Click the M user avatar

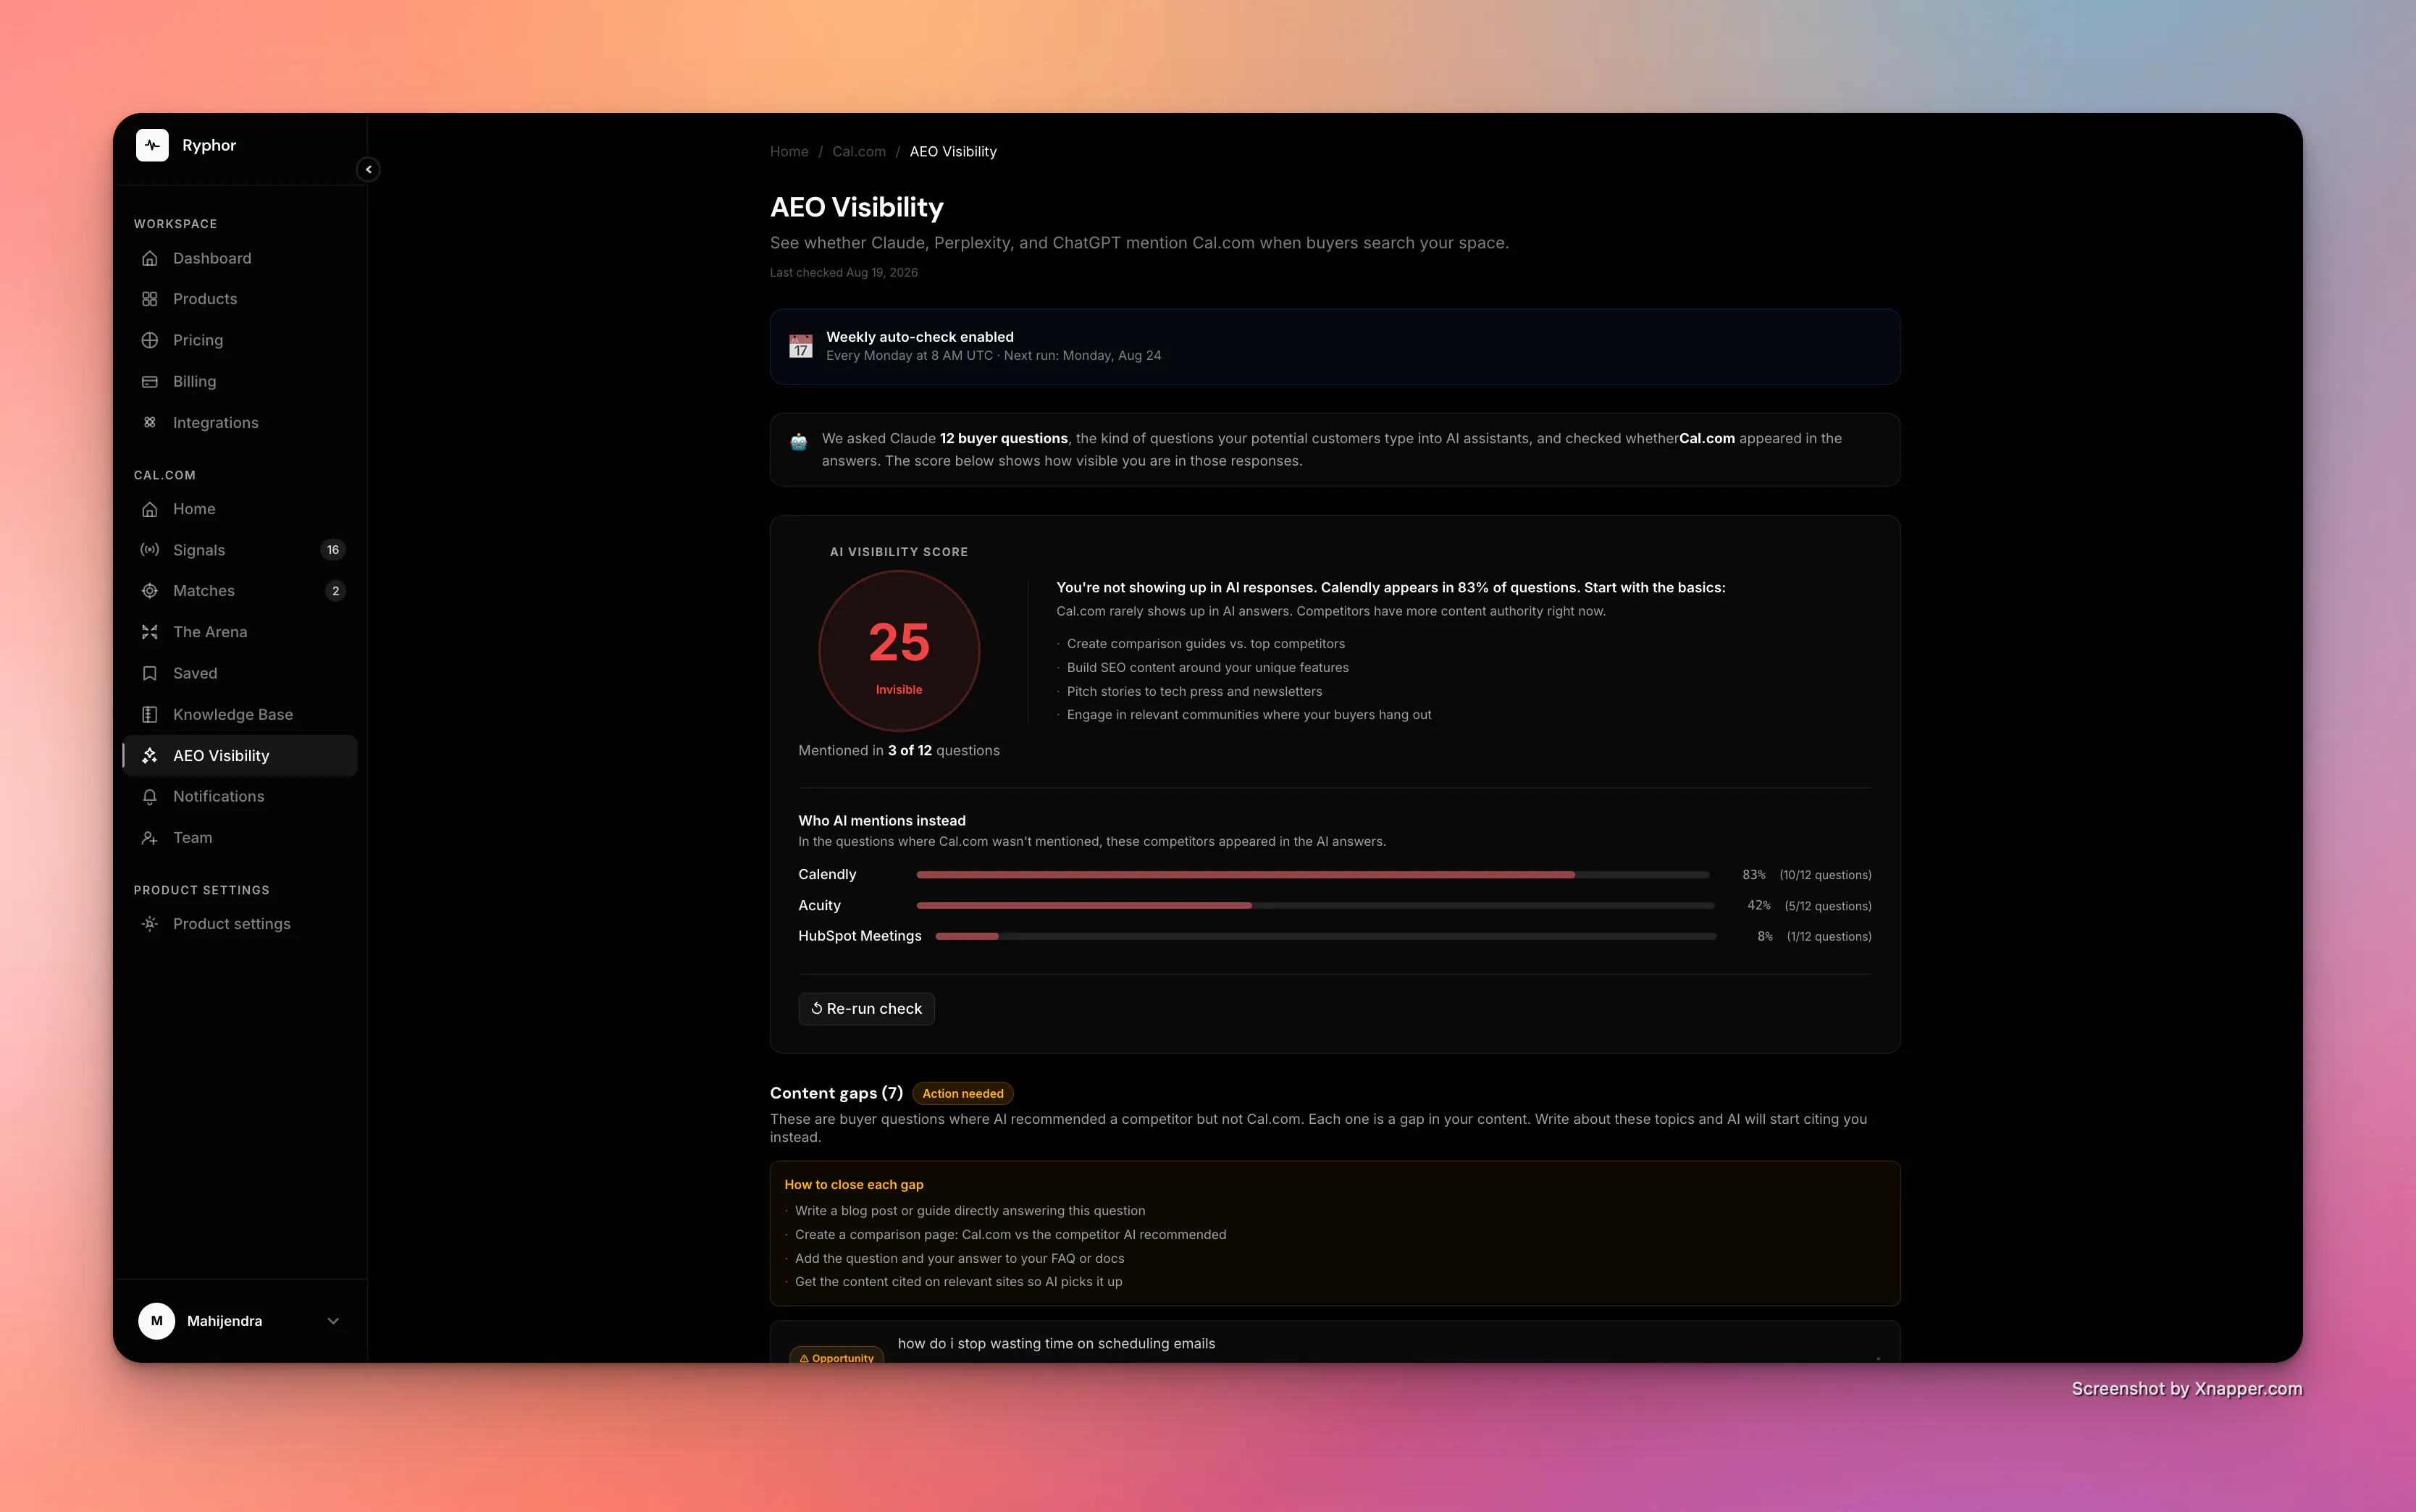[157, 1321]
